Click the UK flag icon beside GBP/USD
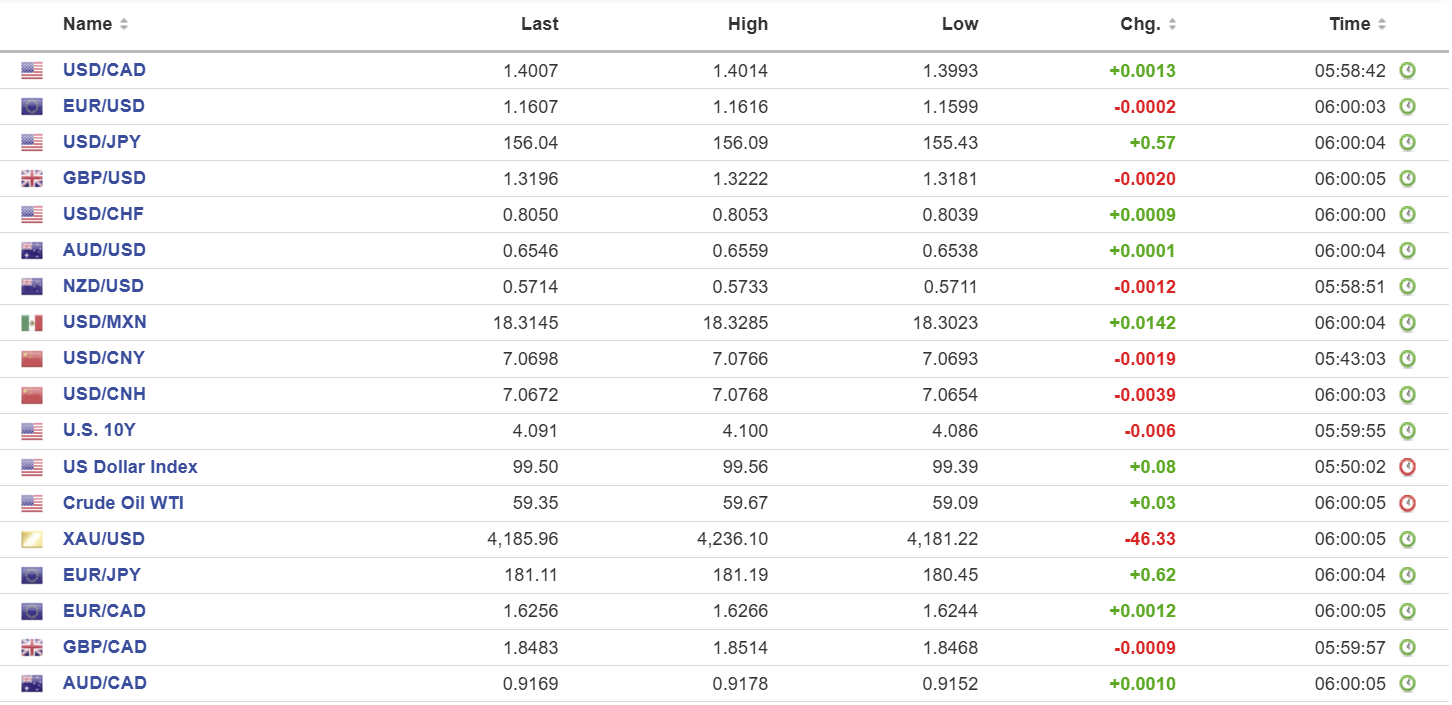The width and height of the screenshot is (1452, 705). [x=32, y=179]
